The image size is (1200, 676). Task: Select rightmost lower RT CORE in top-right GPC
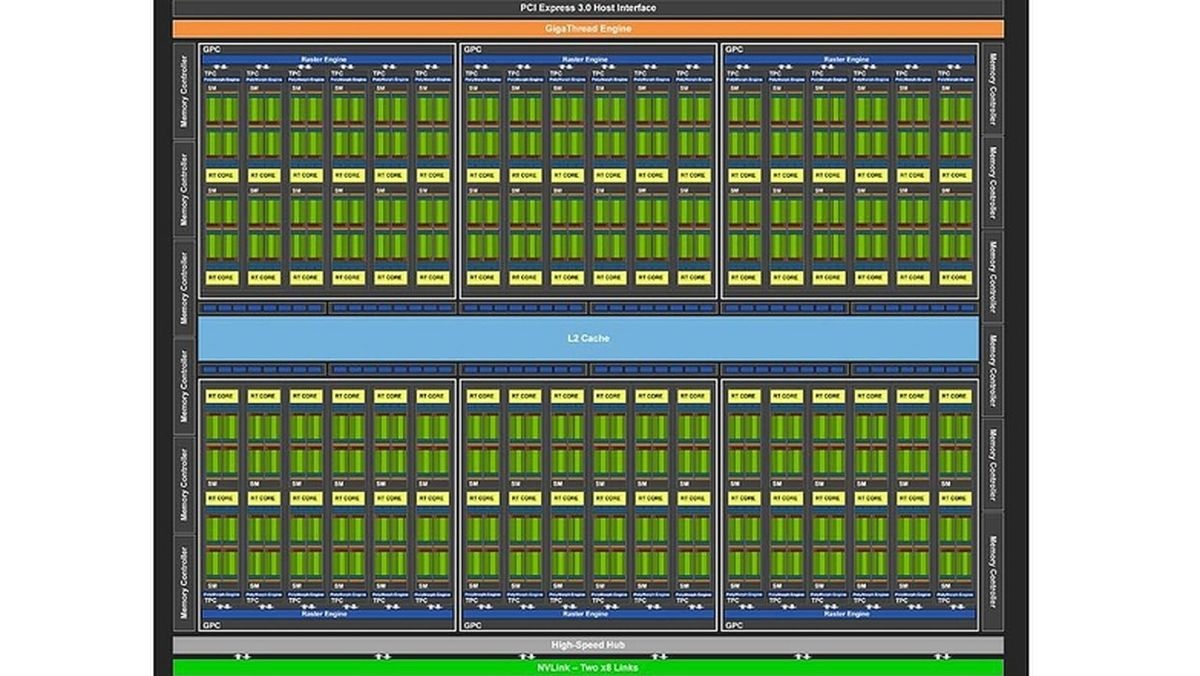955,277
